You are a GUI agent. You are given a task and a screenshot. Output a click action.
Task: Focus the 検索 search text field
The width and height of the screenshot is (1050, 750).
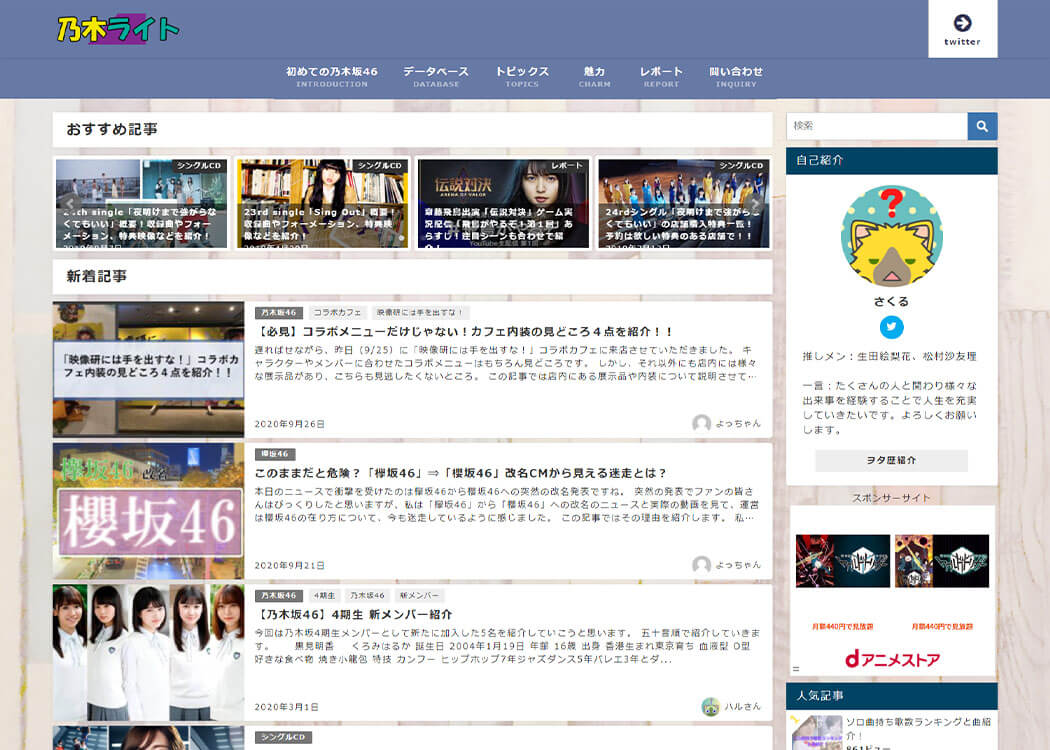coord(877,126)
